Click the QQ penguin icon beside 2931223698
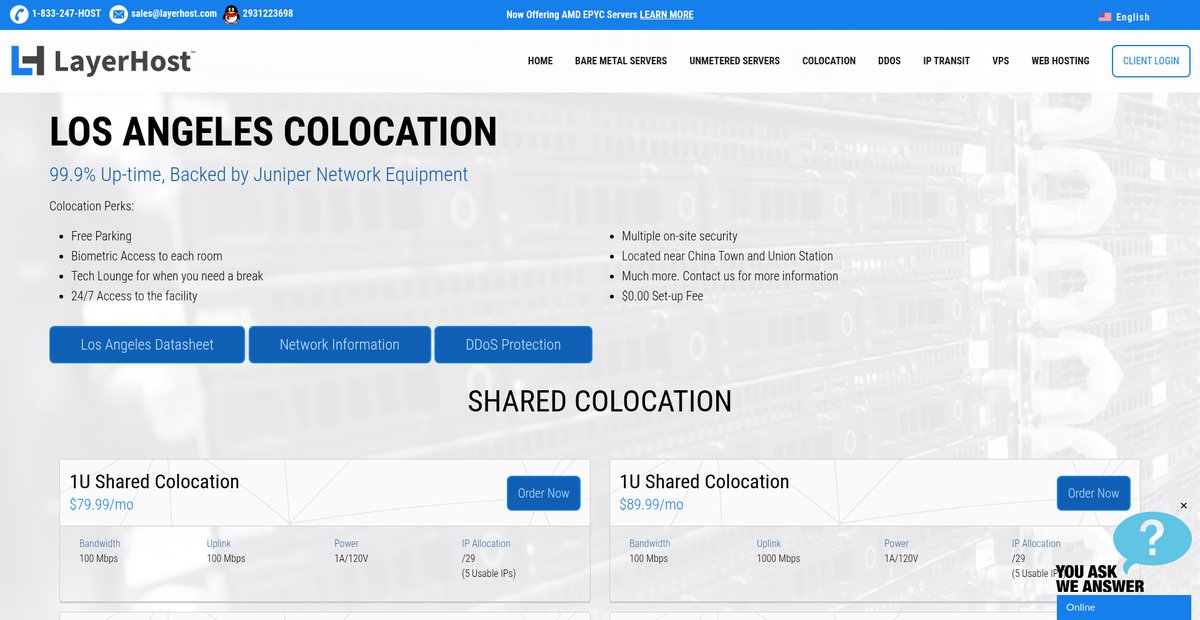 click(x=231, y=14)
